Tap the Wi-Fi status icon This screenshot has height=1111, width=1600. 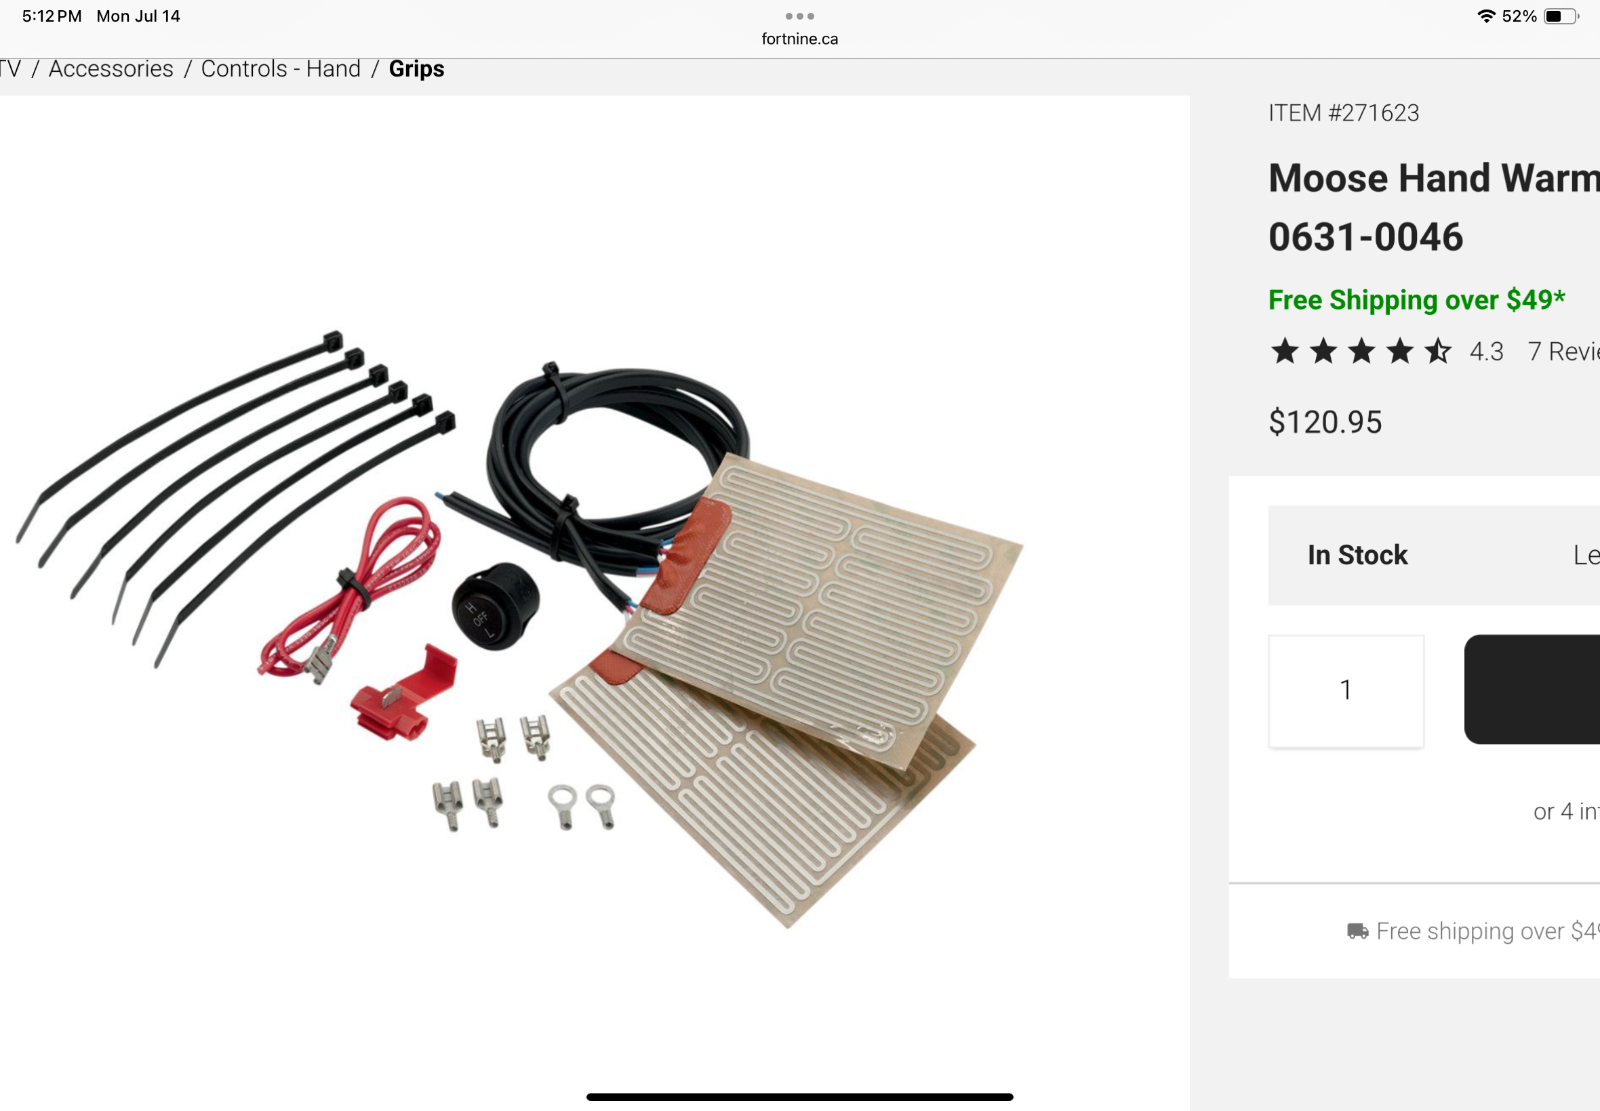coord(1486,16)
